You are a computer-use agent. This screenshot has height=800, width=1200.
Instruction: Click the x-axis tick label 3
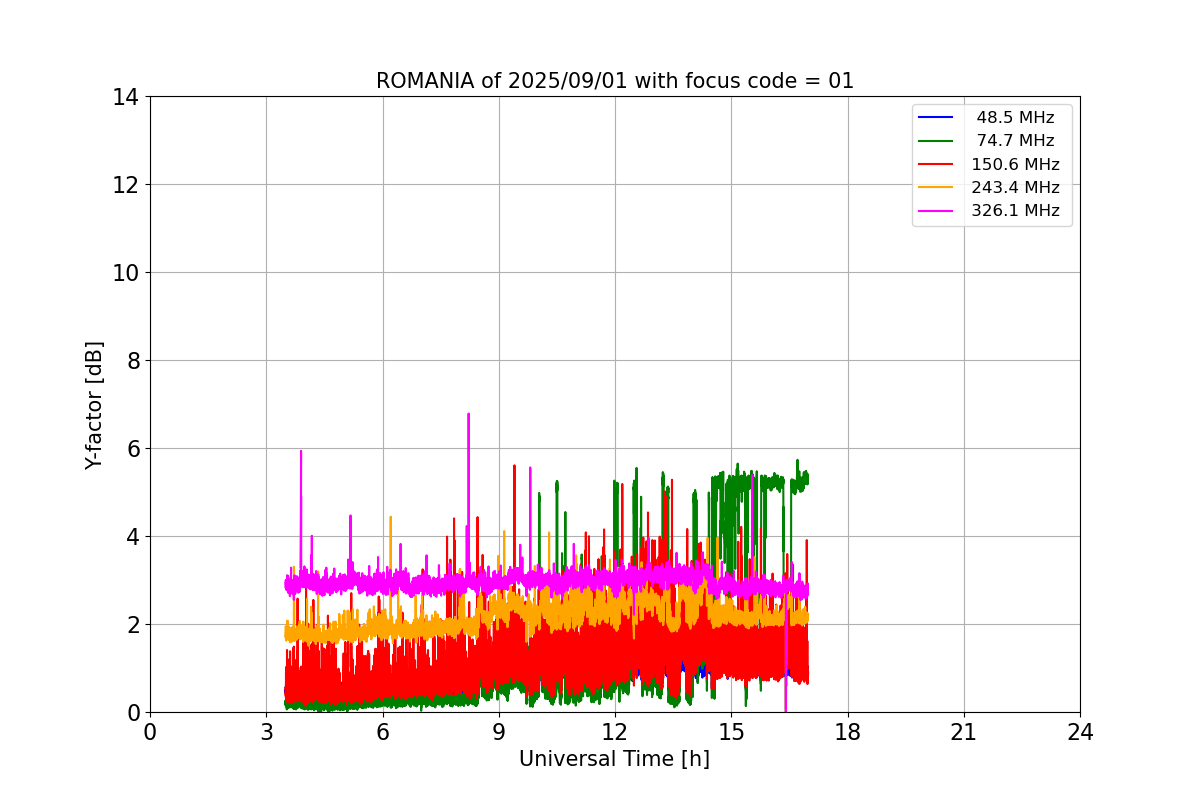tap(266, 732)
